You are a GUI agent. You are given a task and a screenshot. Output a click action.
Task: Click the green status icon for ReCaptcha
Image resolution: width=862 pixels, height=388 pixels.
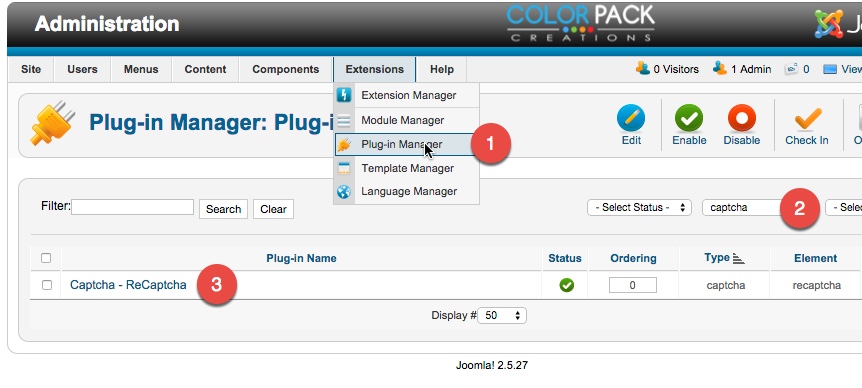[566, 285]
